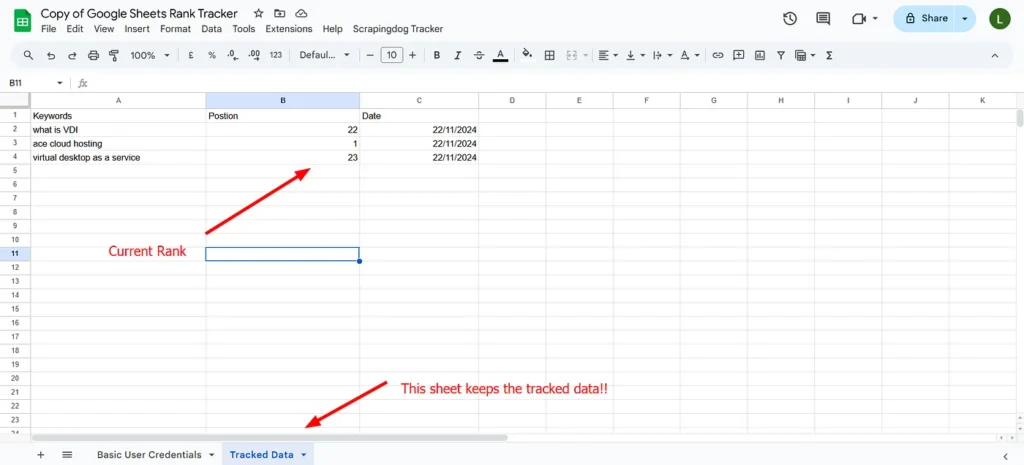The width and height of the screenshot is (1024, 465).
Task: Undo the last action
Action: point(51,56)
